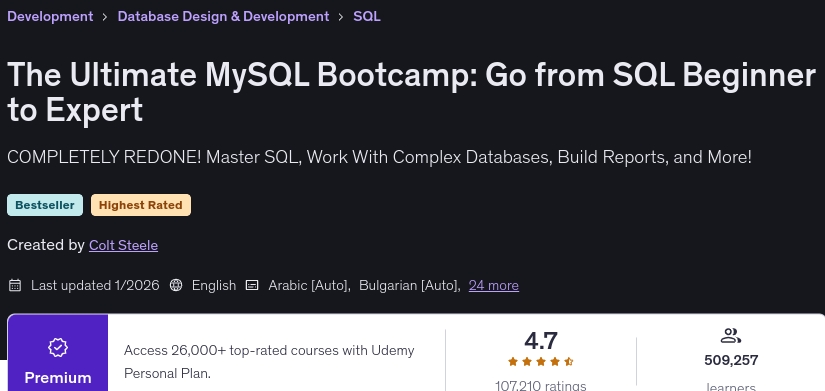Open the SQL breadcrumb link
Viewport: 825px width, 391px height.
point(367,16)
